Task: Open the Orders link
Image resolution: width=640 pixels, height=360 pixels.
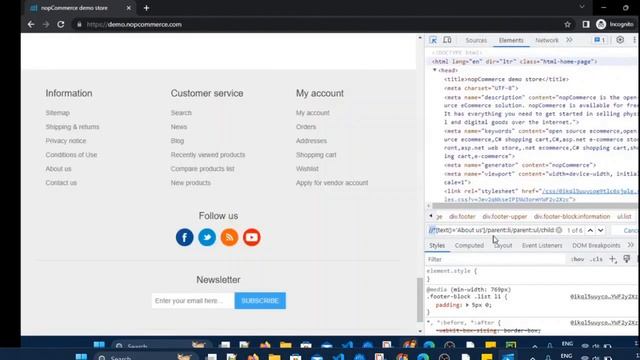Action: pyautogui.click(x=306, y=127)
